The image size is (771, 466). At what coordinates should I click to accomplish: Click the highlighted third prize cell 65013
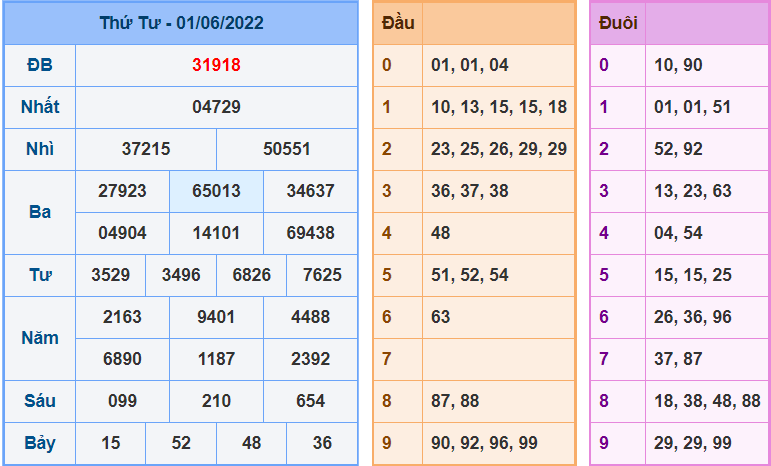click(216, 191)
